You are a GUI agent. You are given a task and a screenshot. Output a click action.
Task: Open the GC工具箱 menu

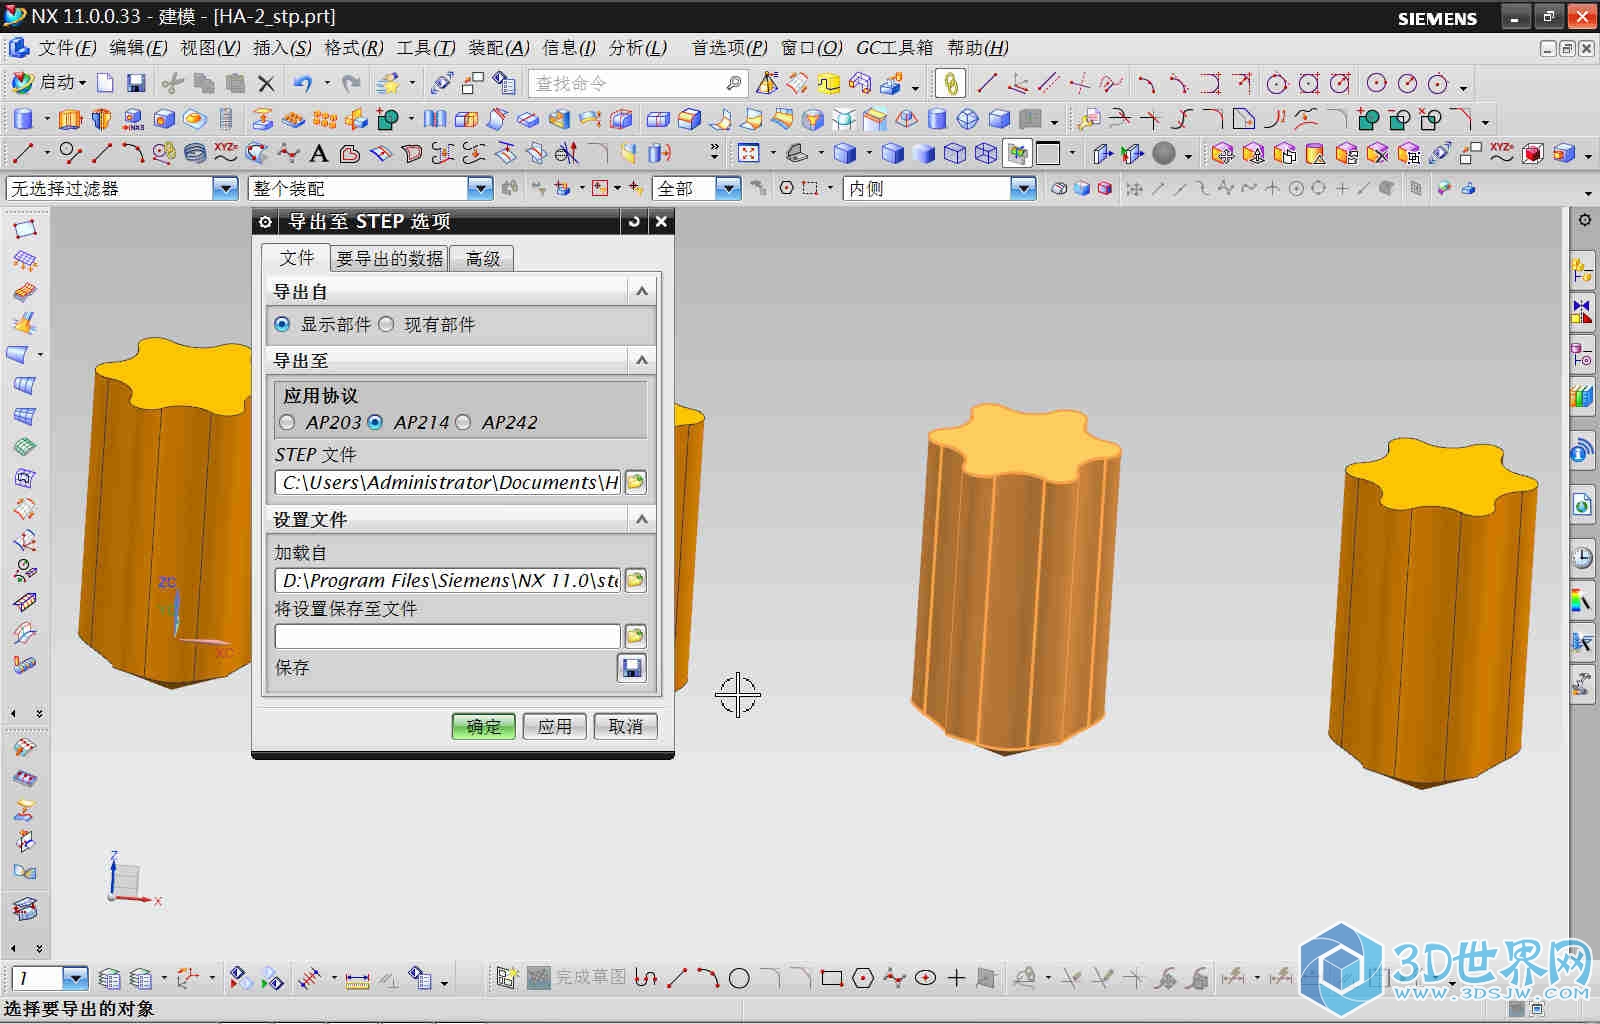894,48
